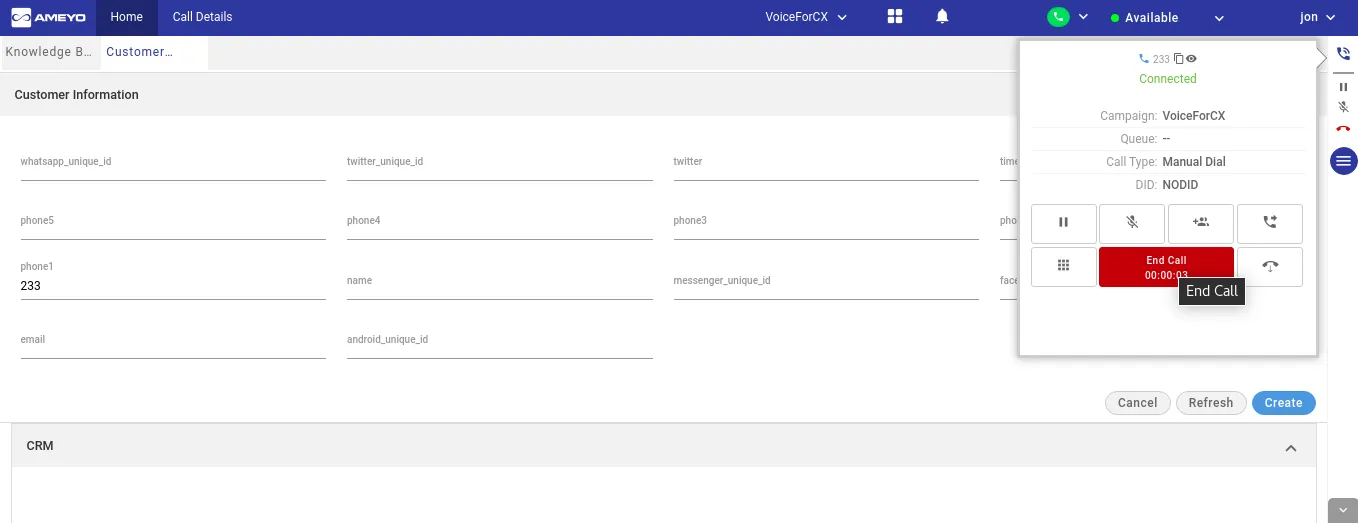Click the twitter input field
This screenshot has height=523, width=1358.
click(x=826, y=166)
